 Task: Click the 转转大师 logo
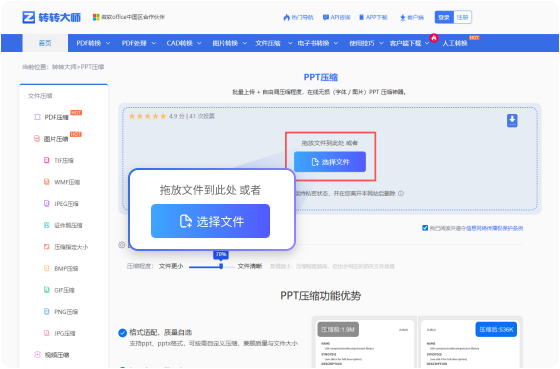(x=51, y=17)
